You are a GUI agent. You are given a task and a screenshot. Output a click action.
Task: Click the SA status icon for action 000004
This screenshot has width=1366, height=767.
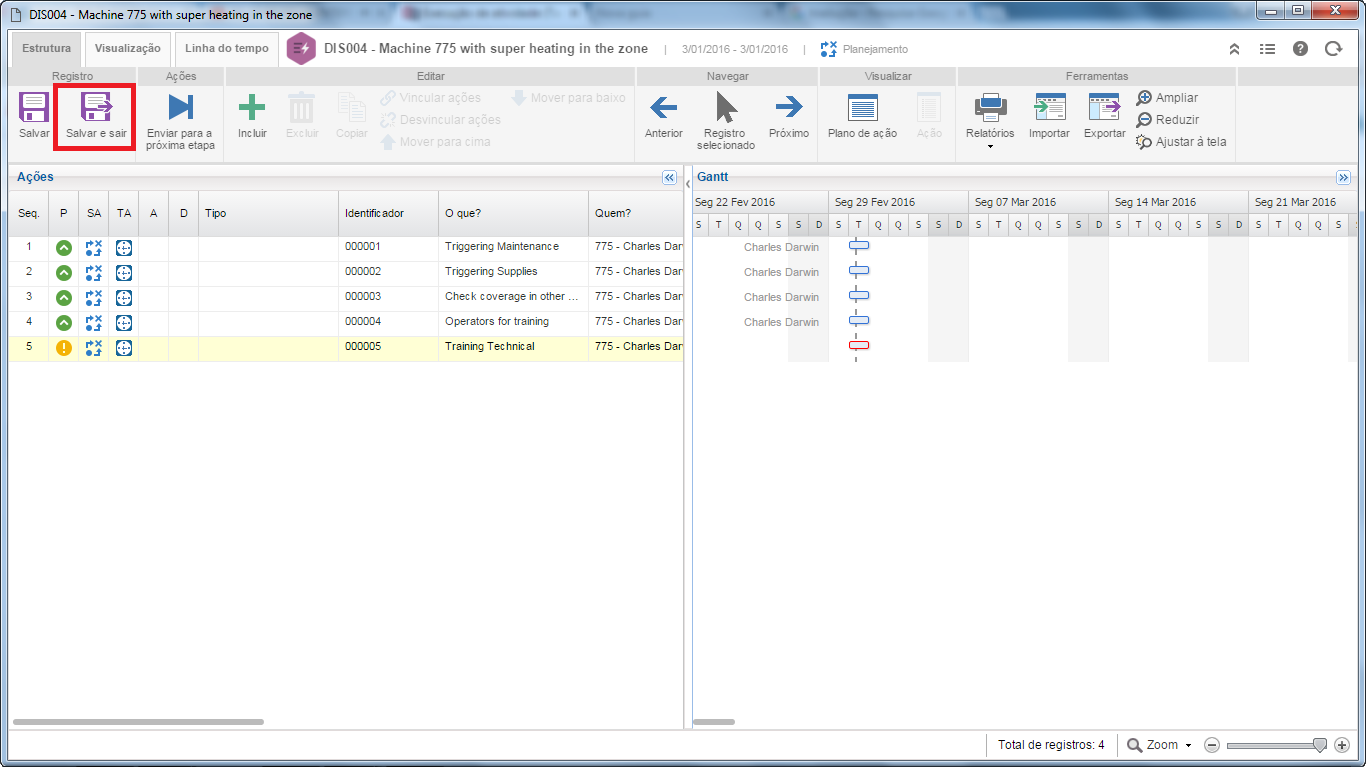pos(94,322)
